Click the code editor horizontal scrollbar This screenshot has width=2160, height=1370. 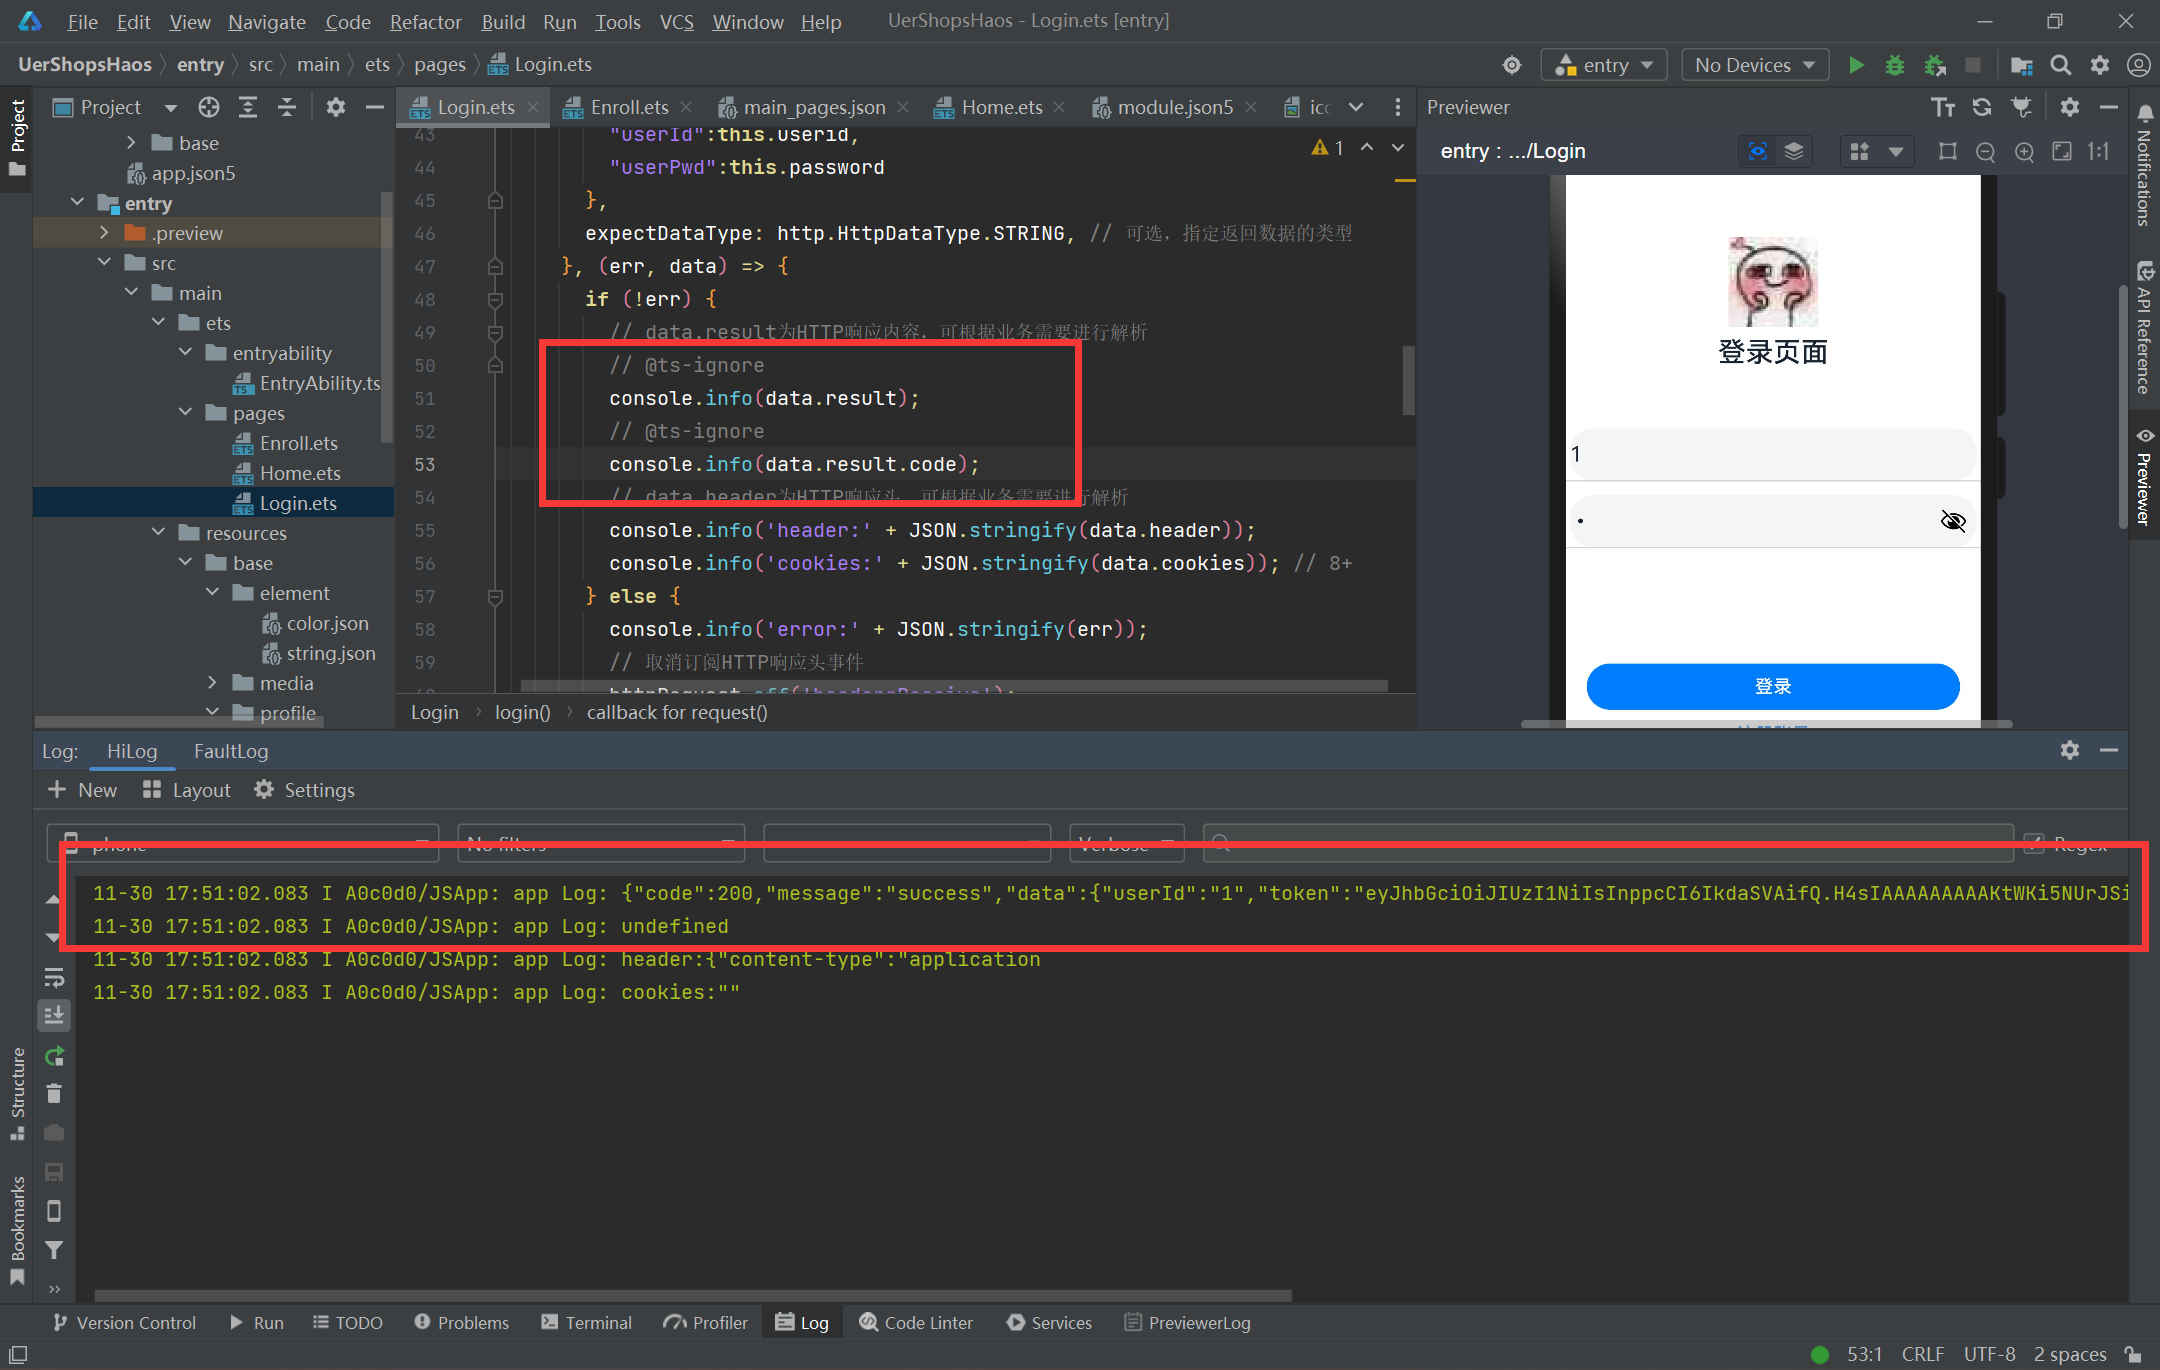pos(953,686)
